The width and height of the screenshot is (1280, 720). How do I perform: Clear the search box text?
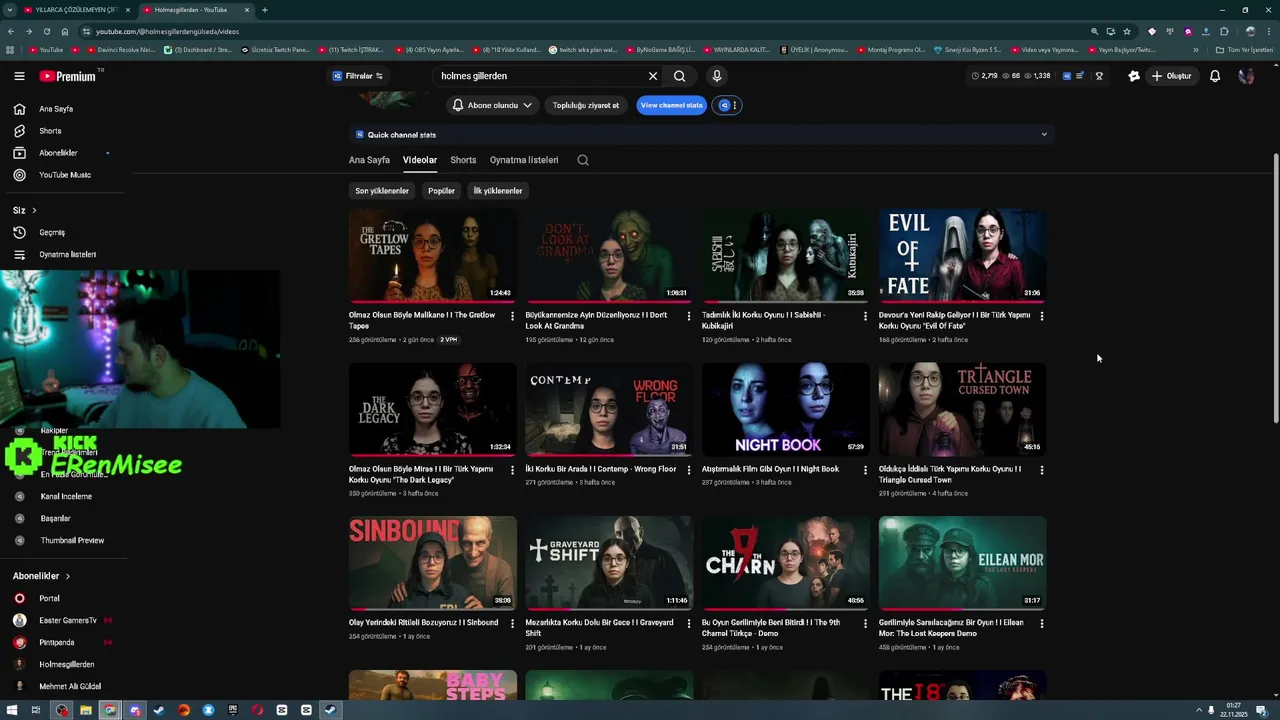(x=653, y=76)
